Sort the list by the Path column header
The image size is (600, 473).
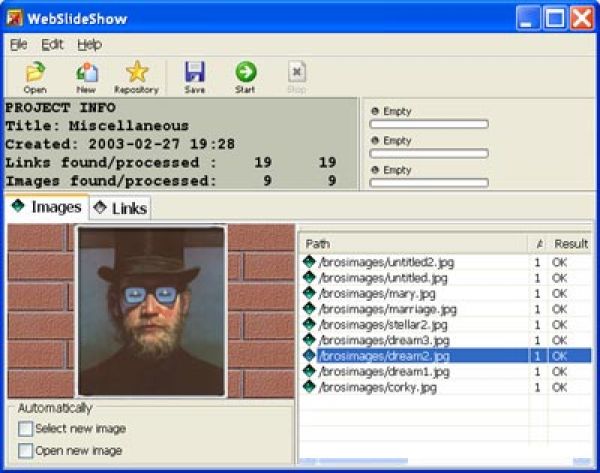tap(413, 244)
